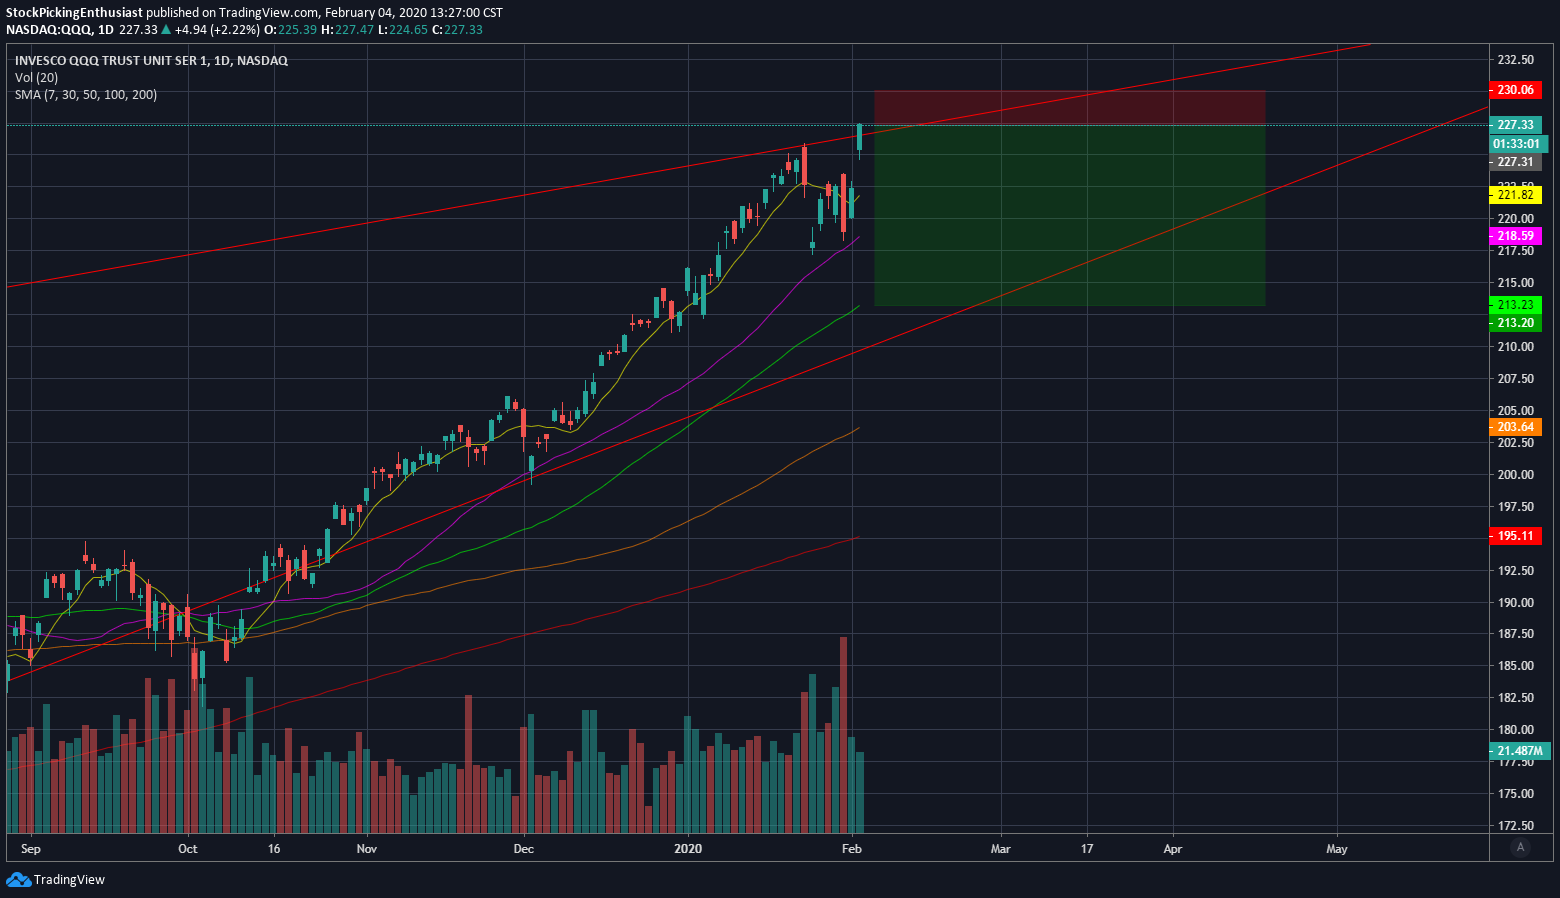
Task: Click the O:225.39 open value in the header
Action: coord(290,30)
